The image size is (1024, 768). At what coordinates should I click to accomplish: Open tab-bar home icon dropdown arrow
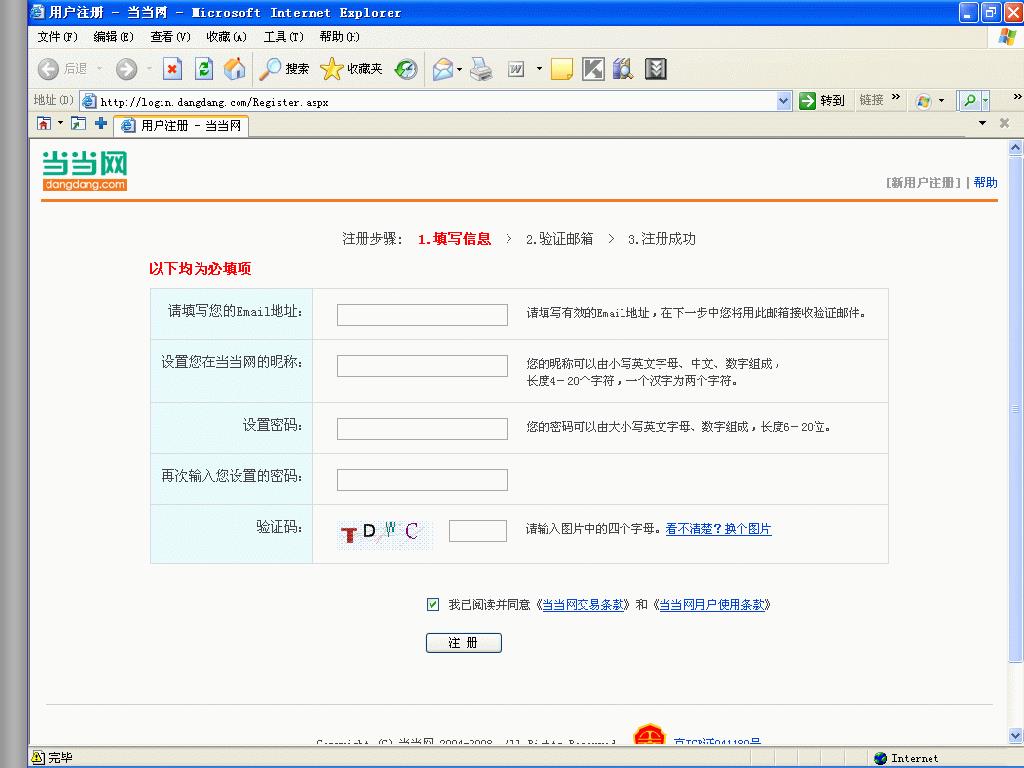60,123
